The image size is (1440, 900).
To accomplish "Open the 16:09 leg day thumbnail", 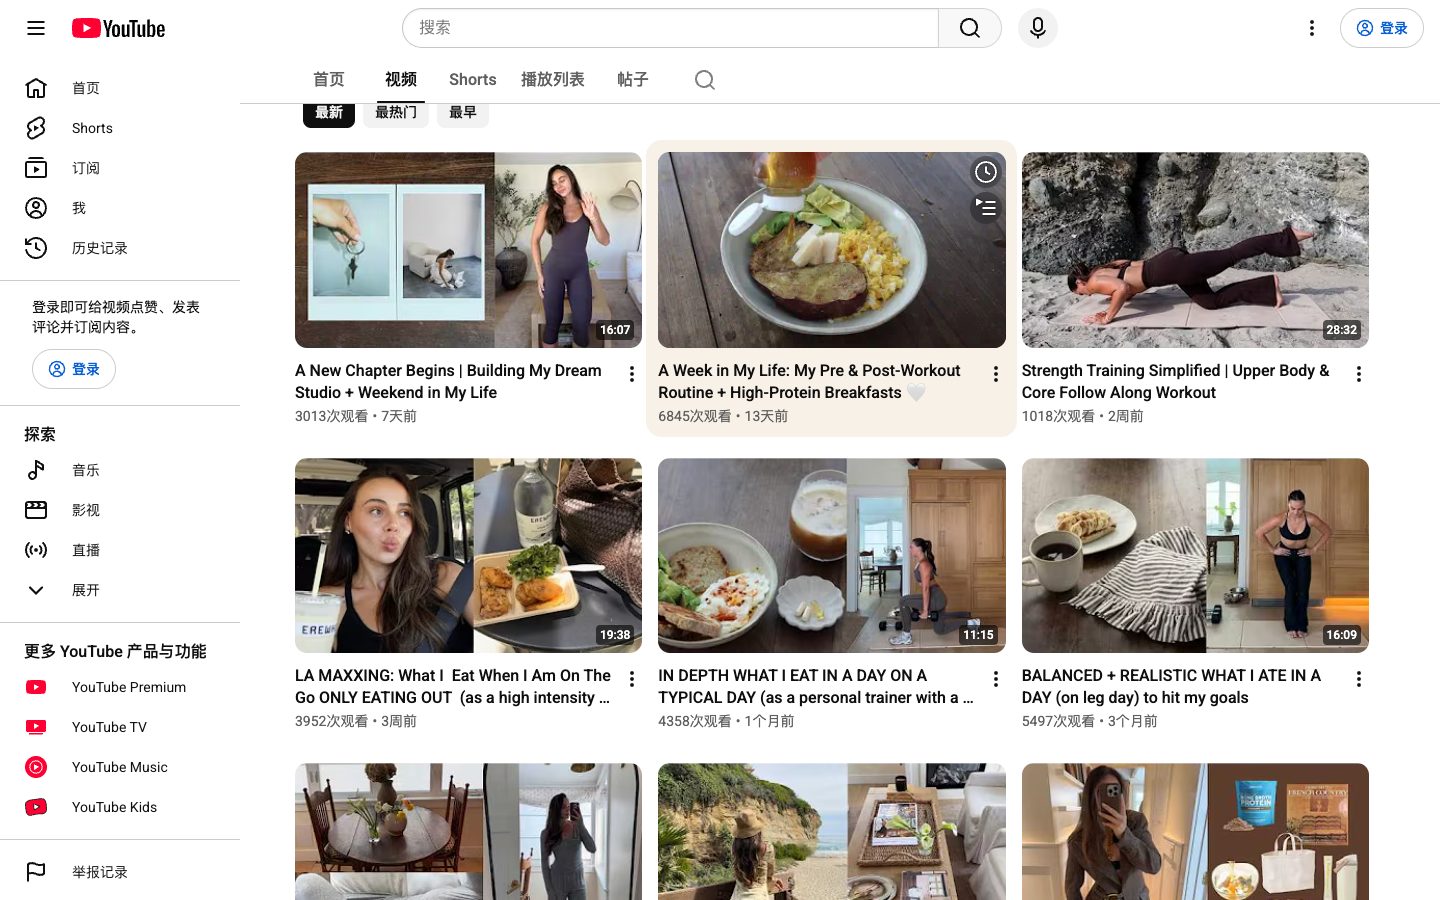I will (1195, 555).
